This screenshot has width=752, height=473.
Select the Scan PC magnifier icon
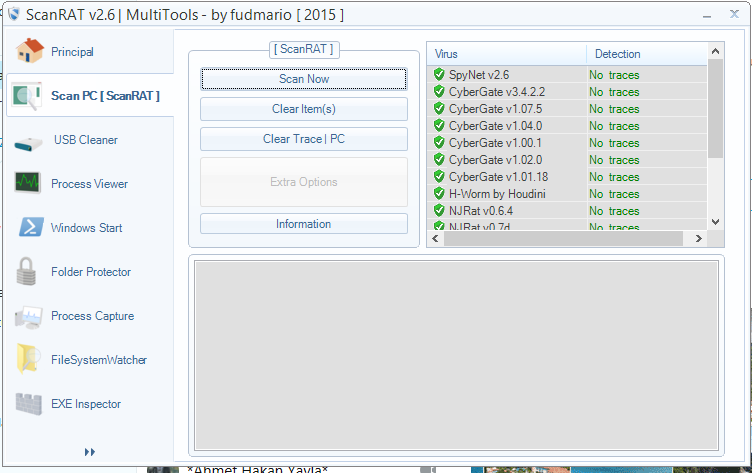click(26, 96)
